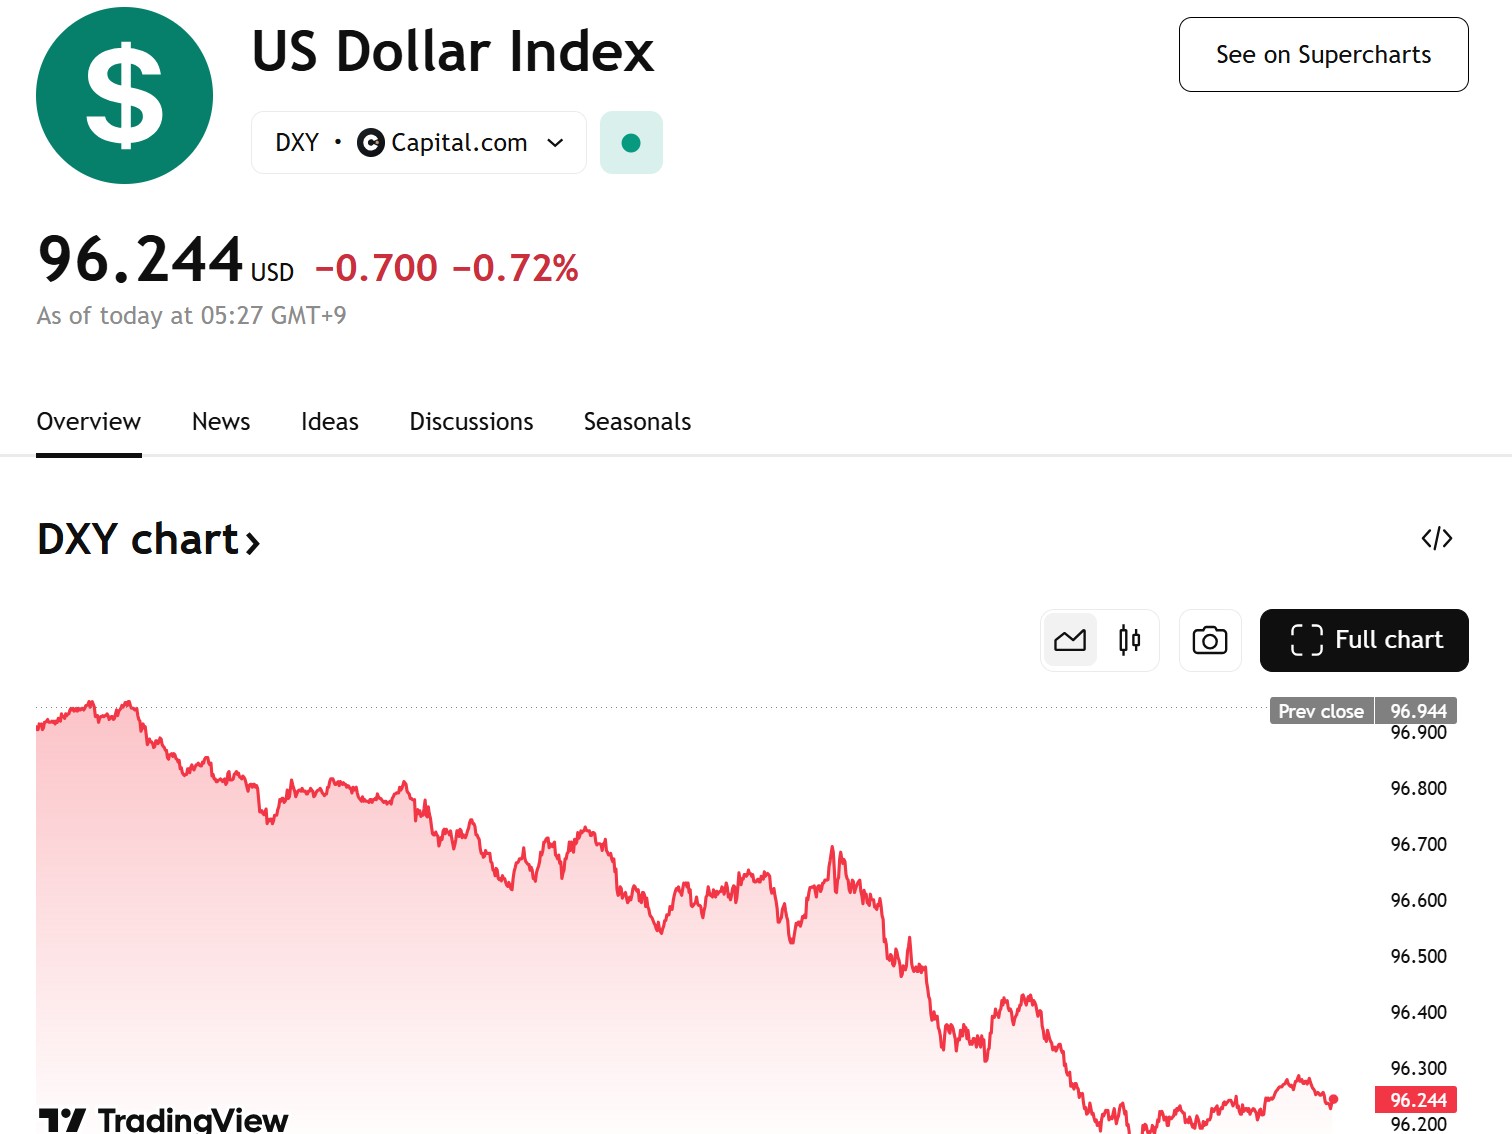Open the Ideas tab
The width and height of the screenshot is (1512, 1134).
330,422
